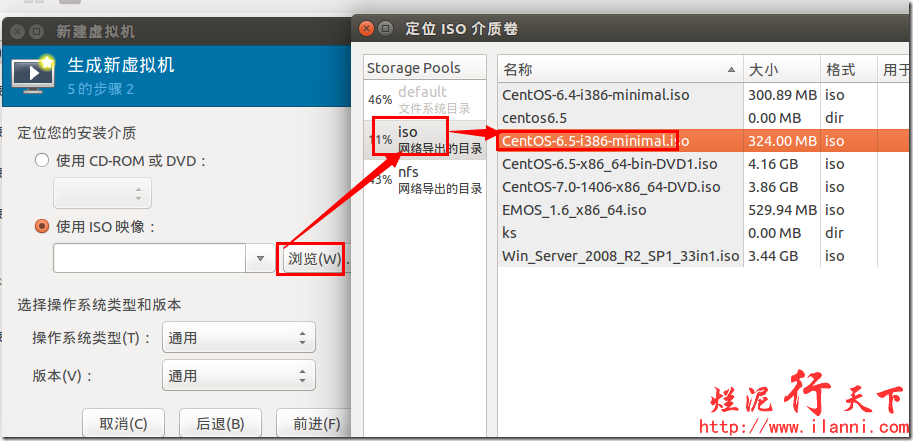Click the new virtual machine monitor icon

(x=33, y=73)
